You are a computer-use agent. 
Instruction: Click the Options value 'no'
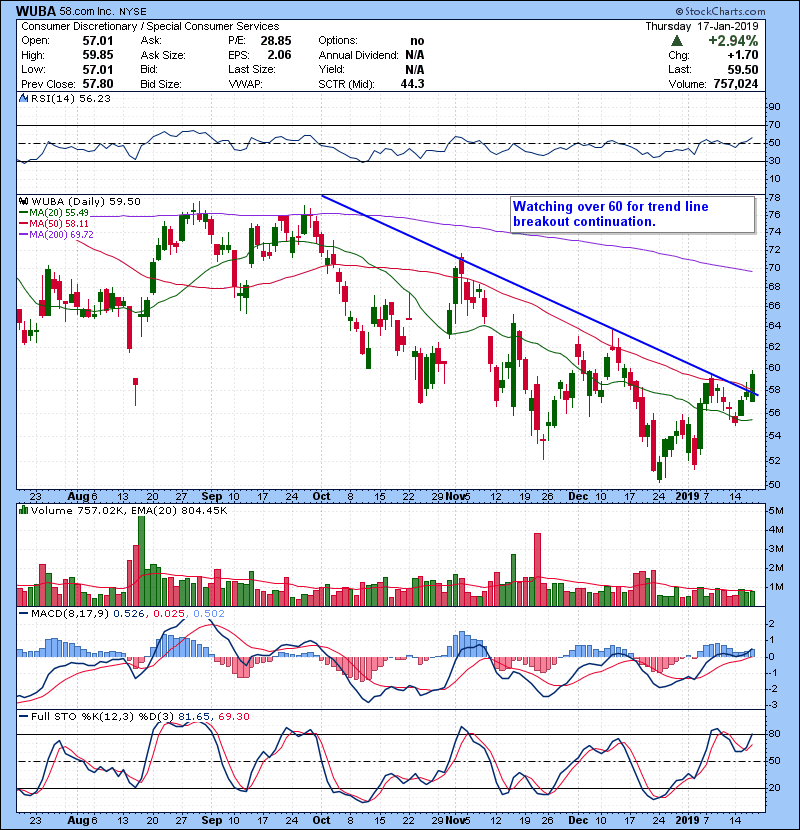417,41
